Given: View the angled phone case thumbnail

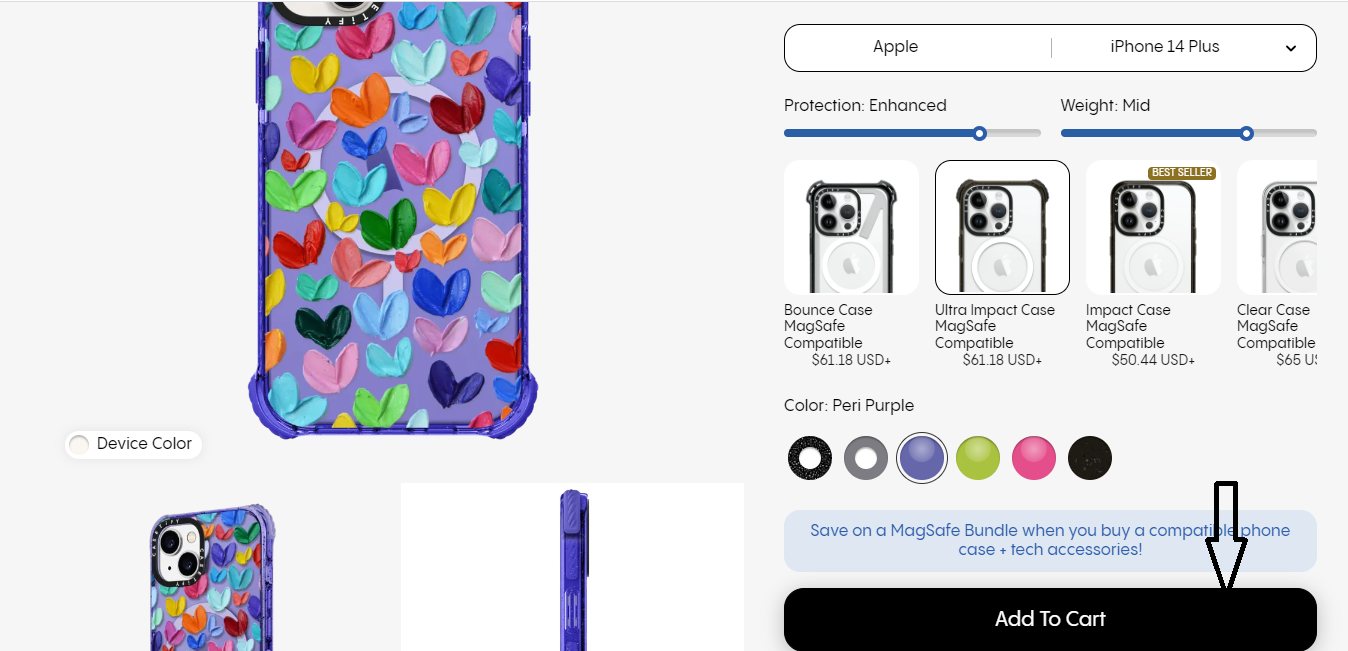Looking at the screenshot, I should [214, 576].
